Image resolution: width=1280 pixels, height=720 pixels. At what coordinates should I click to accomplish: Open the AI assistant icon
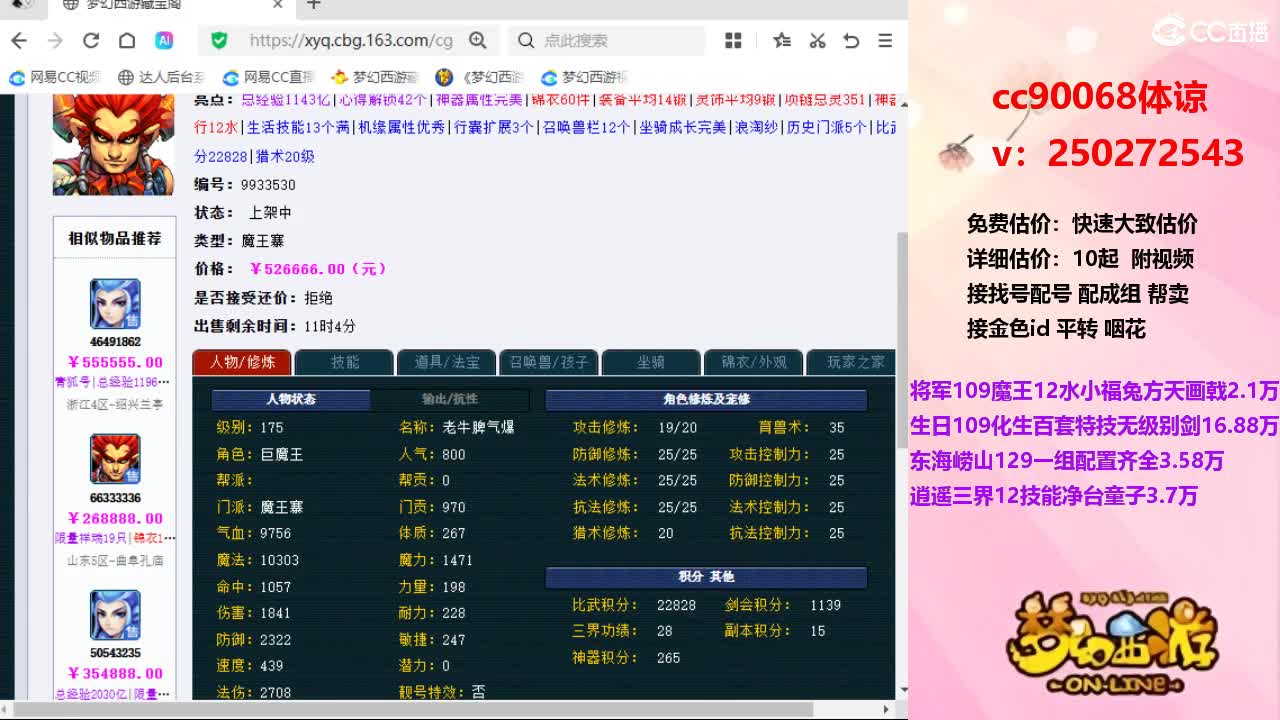point(164,40)
